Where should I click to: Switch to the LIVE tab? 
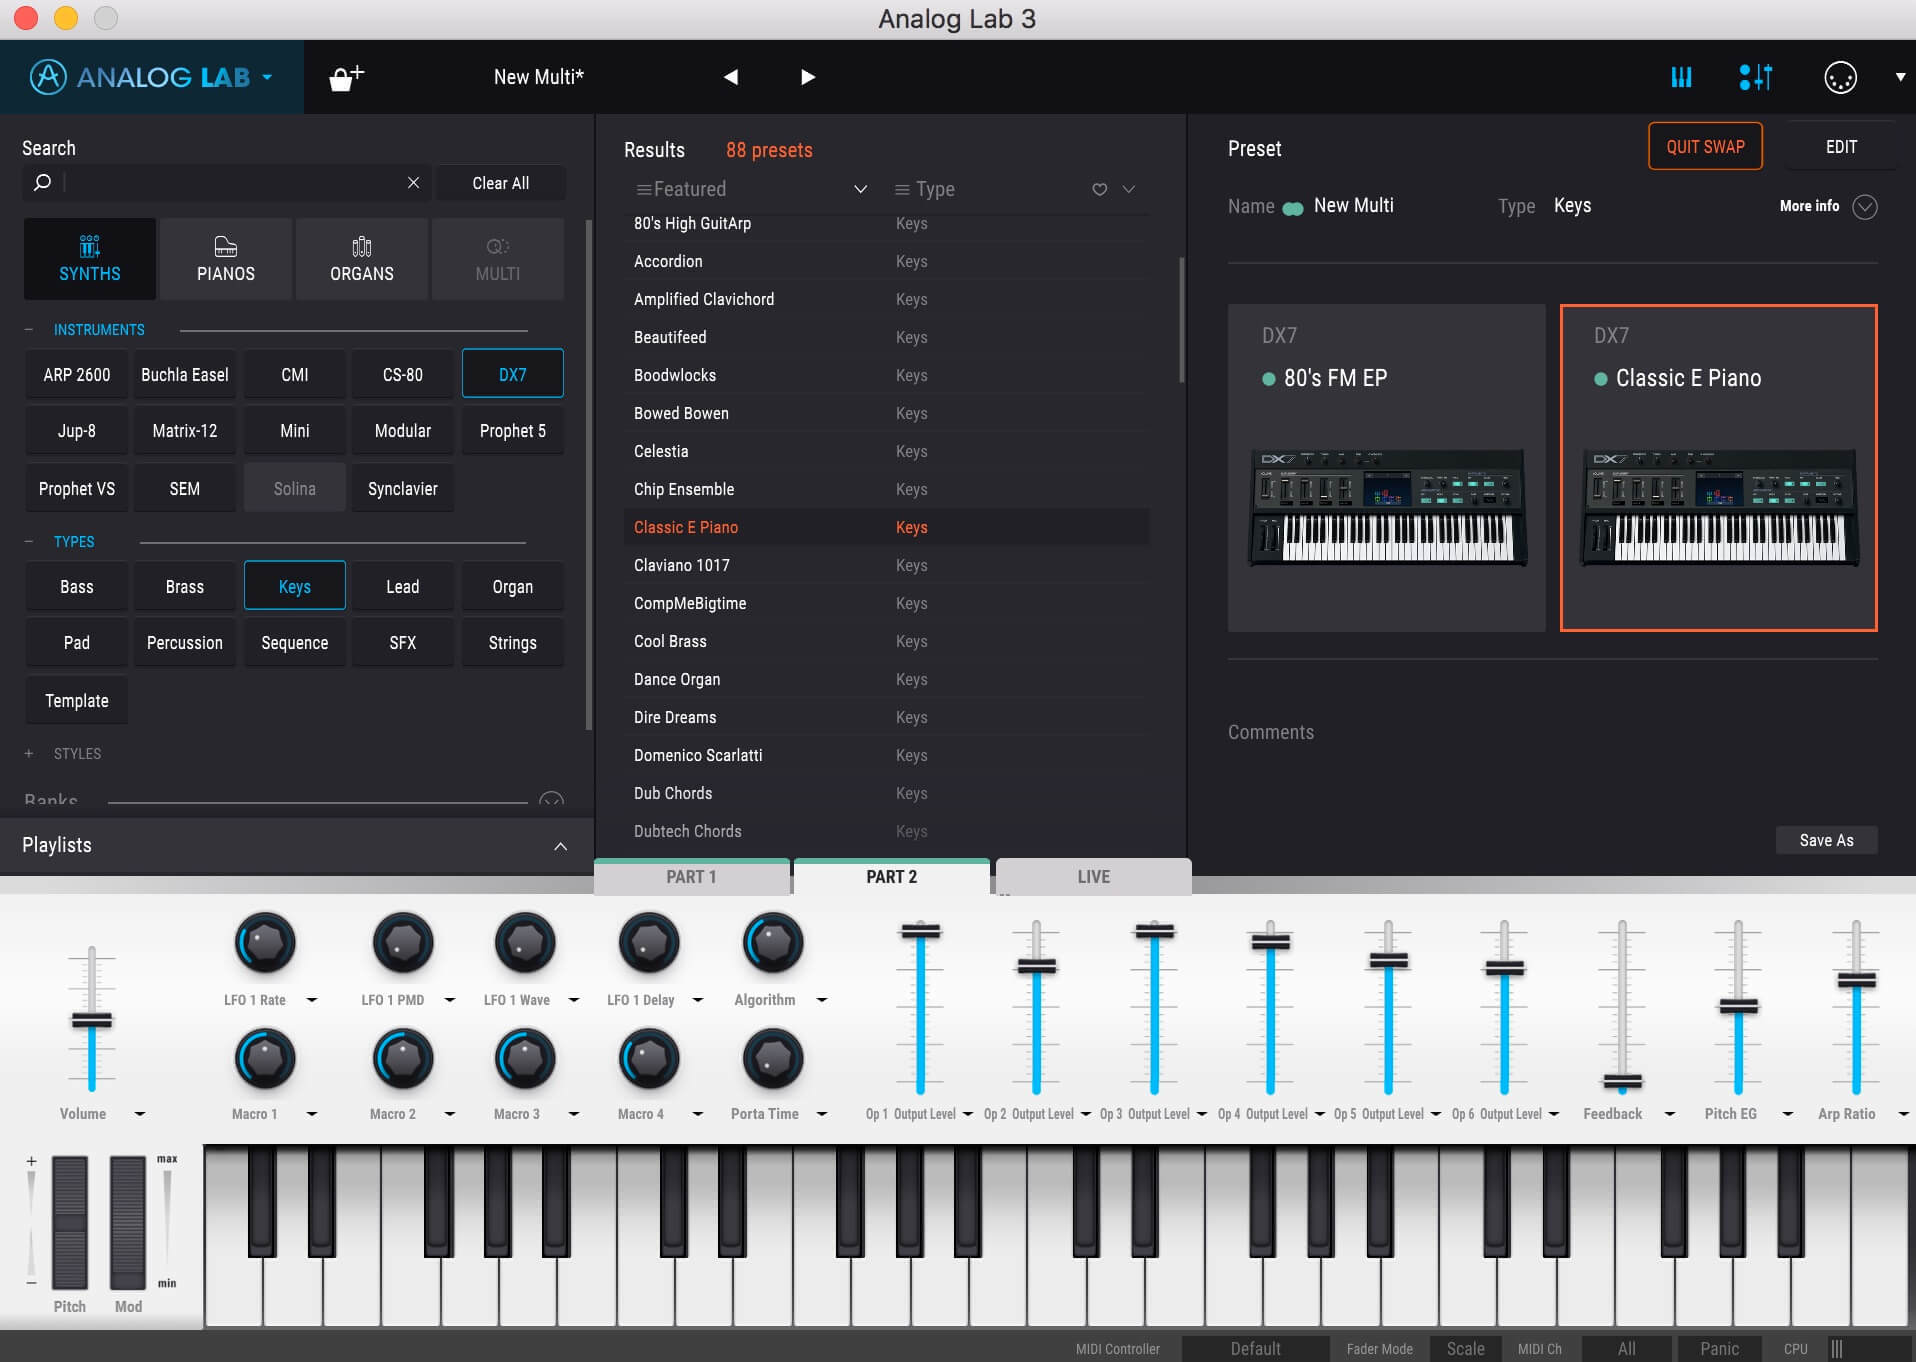1094,876
